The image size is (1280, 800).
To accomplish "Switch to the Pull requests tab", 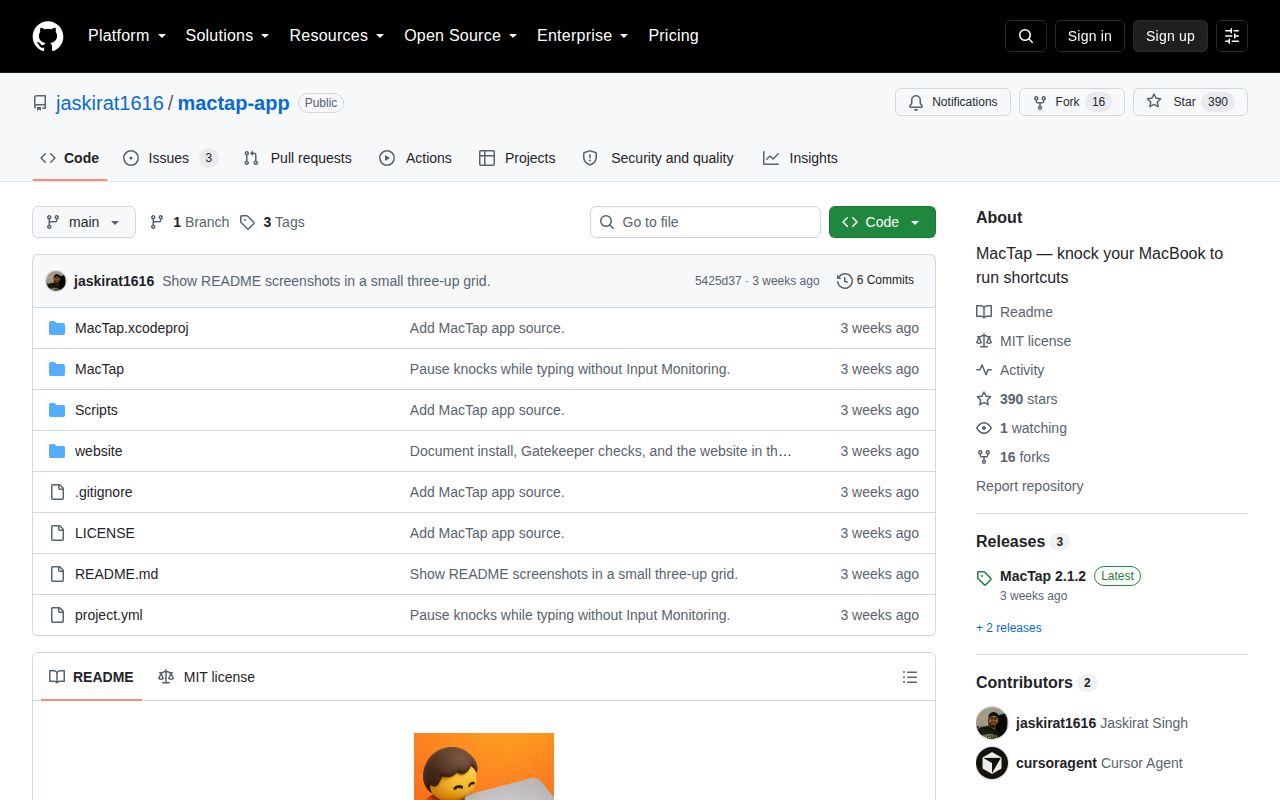I will coord(298,158).
